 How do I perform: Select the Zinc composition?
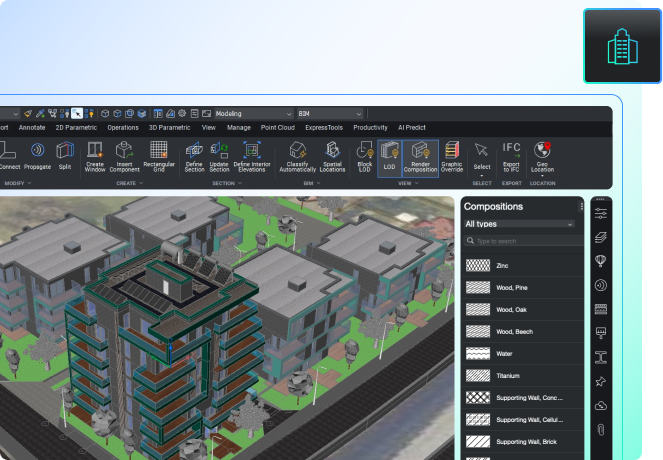pos(523,266)
